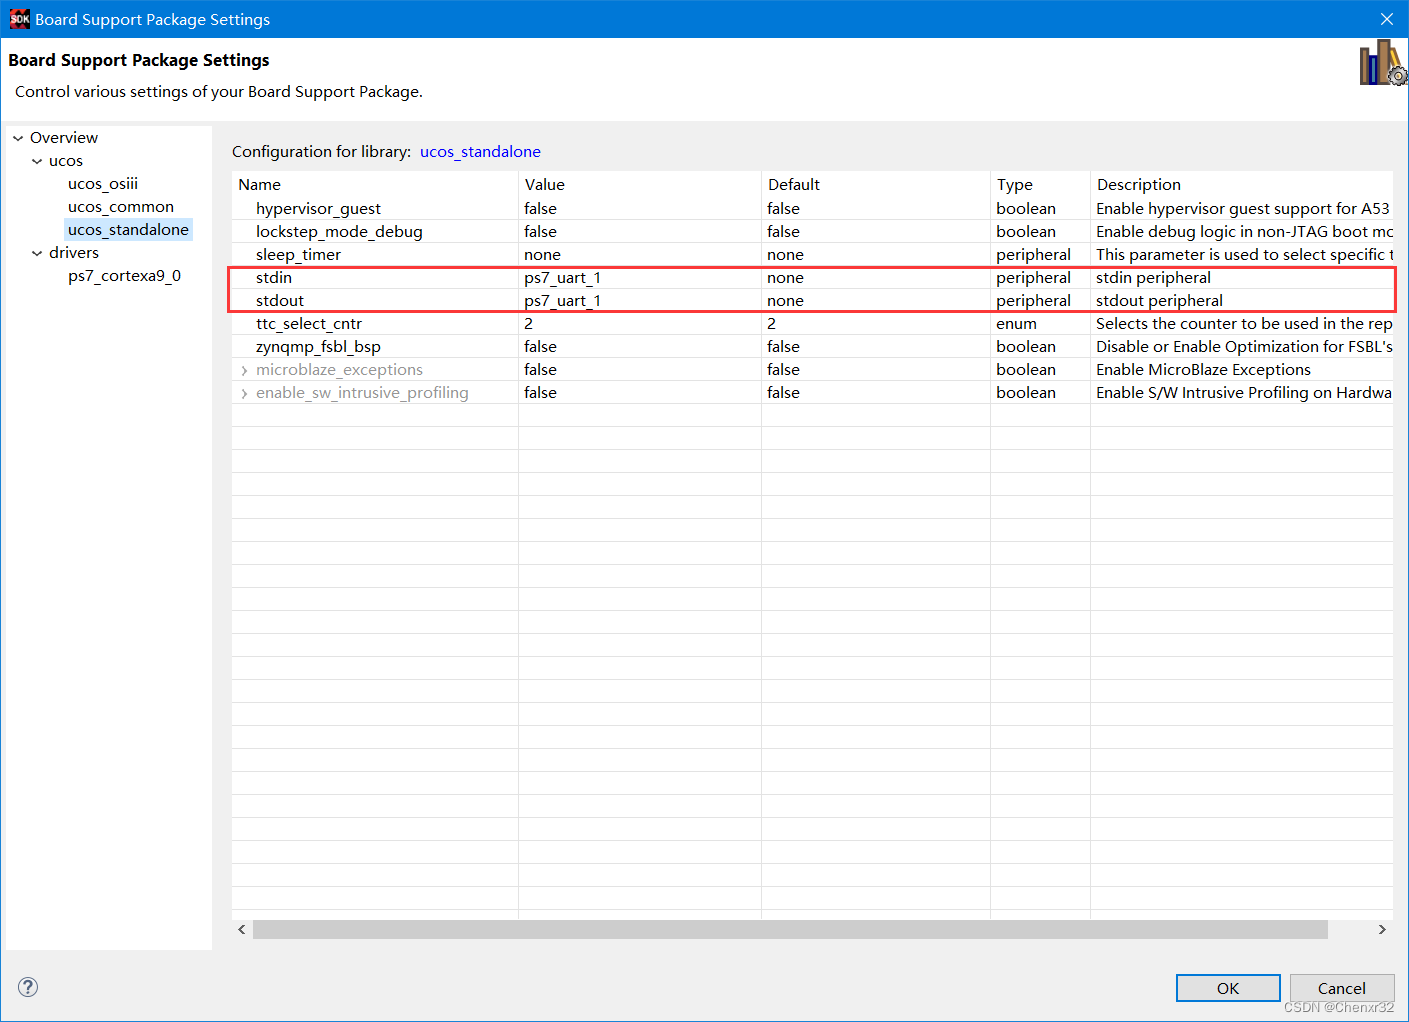Image resolution: width=1409 pixels, height=1022 pixels.
Task: Select the sleep_timer name cell
Action: point(375,255)
